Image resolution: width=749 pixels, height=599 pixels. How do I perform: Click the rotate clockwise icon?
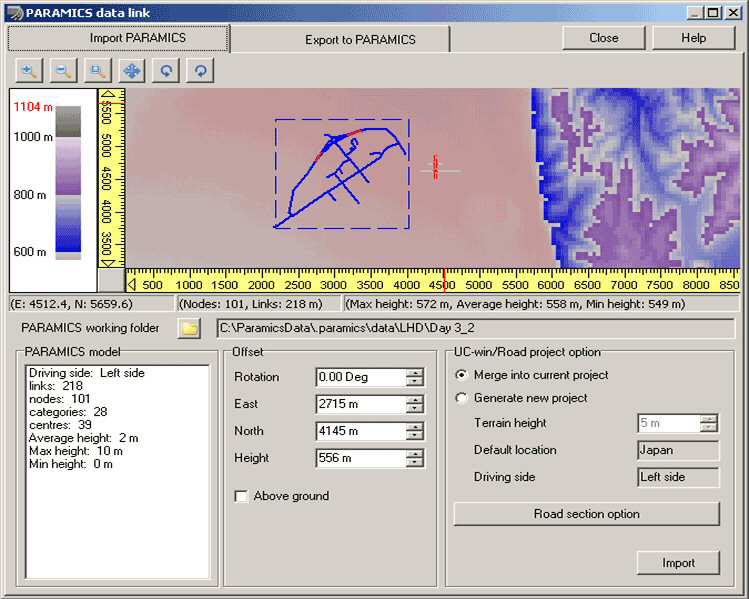tap(199, 71)
